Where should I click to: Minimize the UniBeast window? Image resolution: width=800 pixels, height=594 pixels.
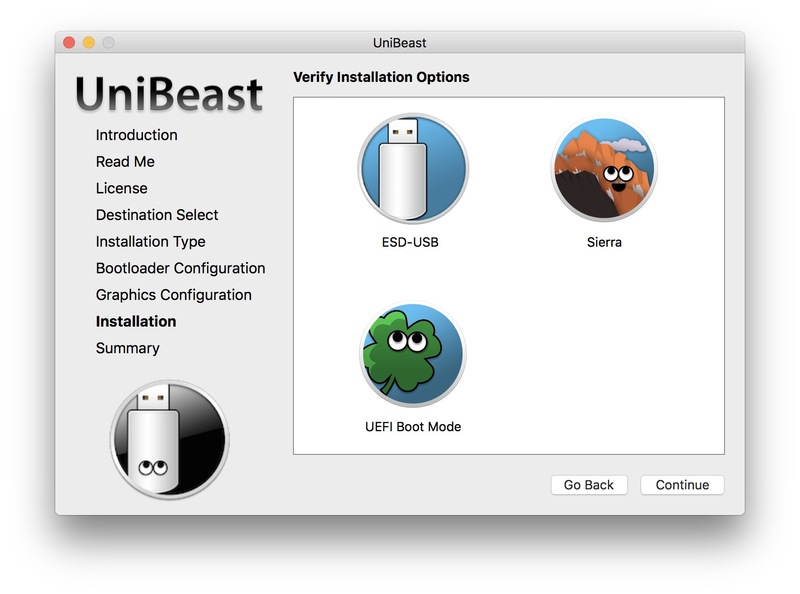coord(89,42)
